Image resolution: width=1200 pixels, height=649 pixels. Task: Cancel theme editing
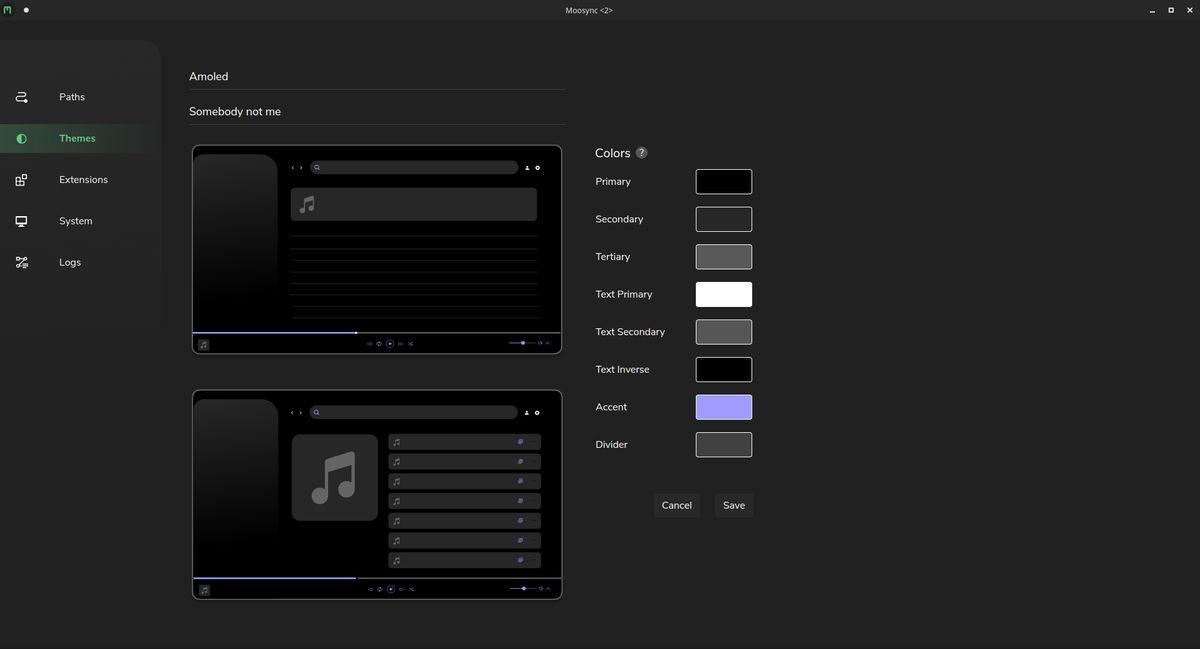tap(677, 505)
